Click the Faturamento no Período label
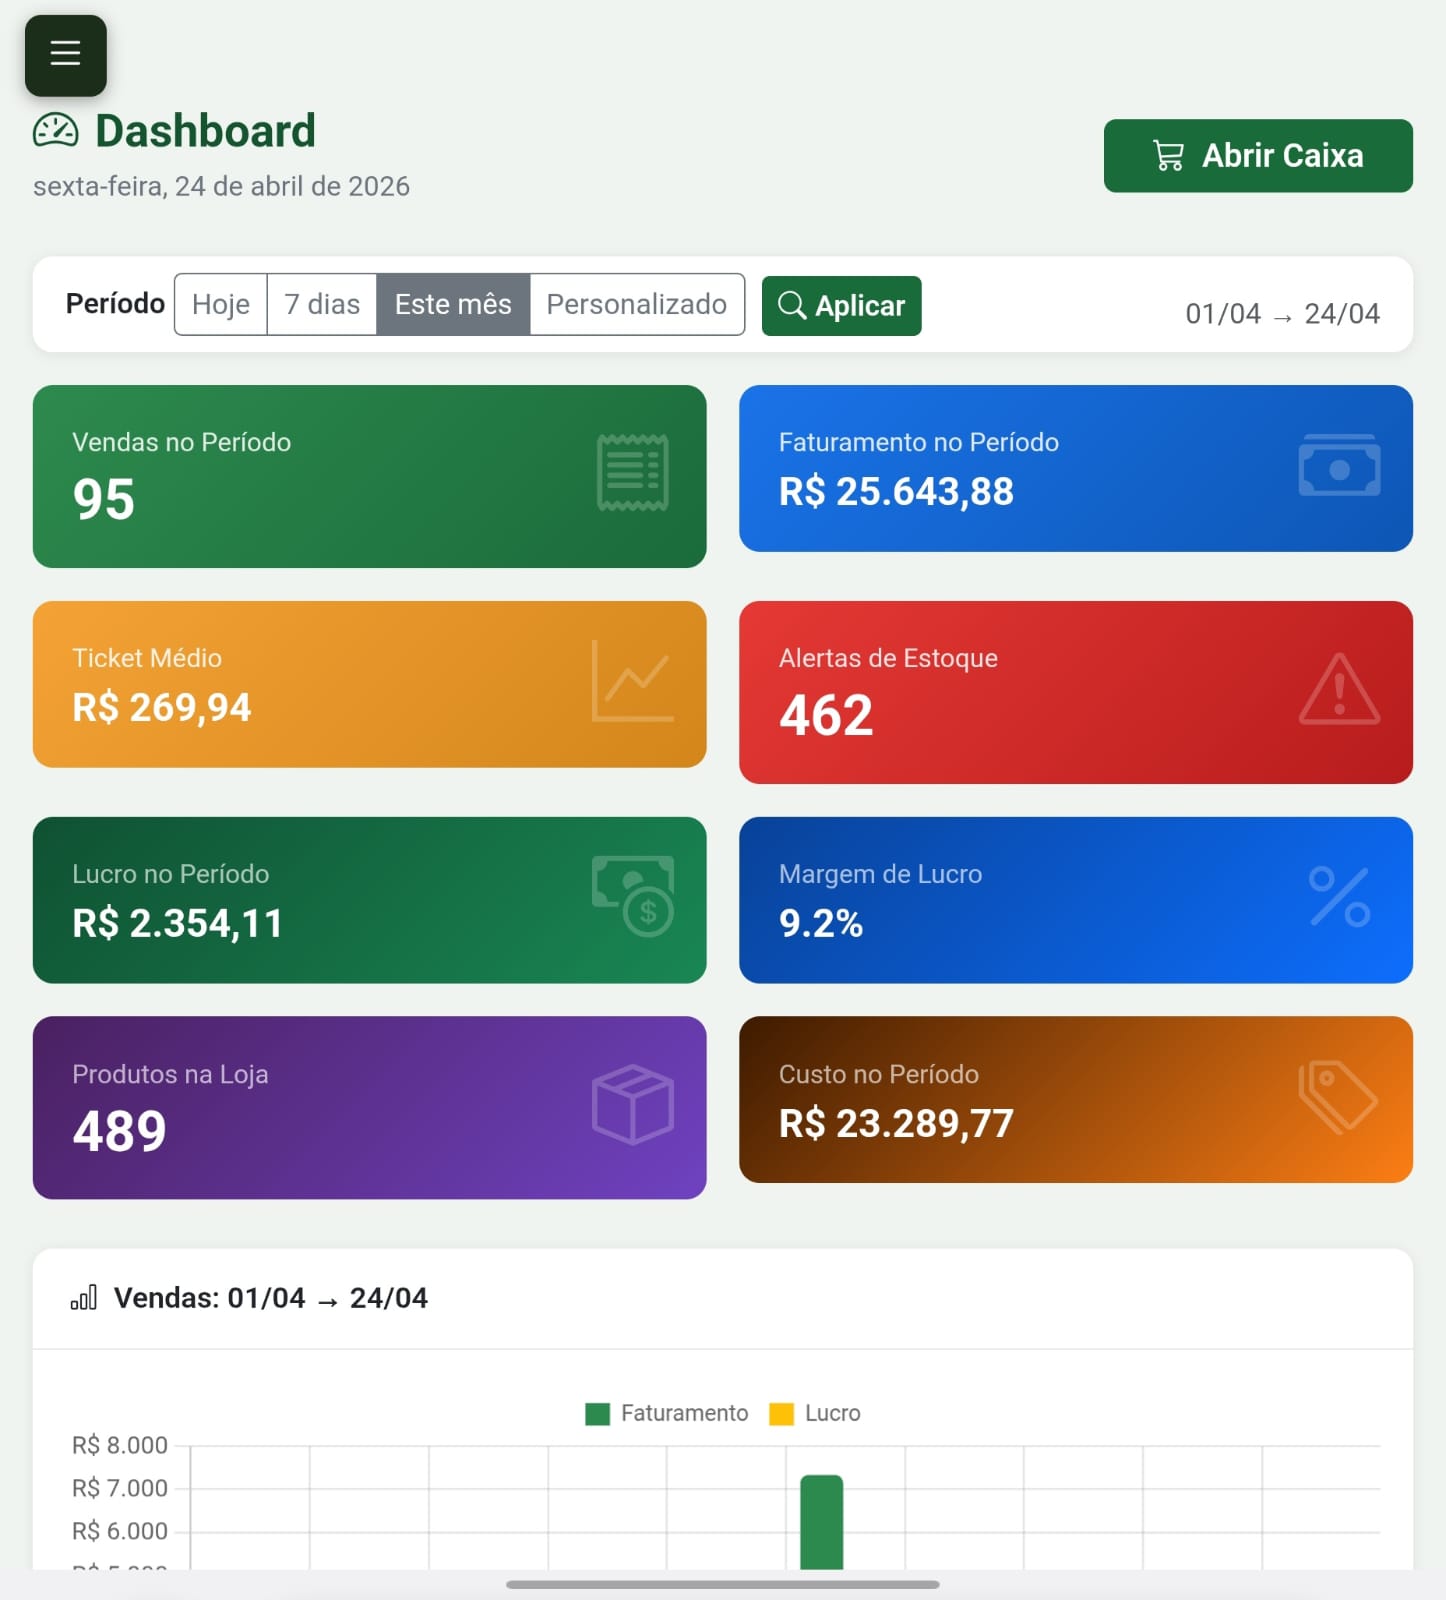The width and height of the screenshot is (1446, 1600). click(x=919, y=443)
